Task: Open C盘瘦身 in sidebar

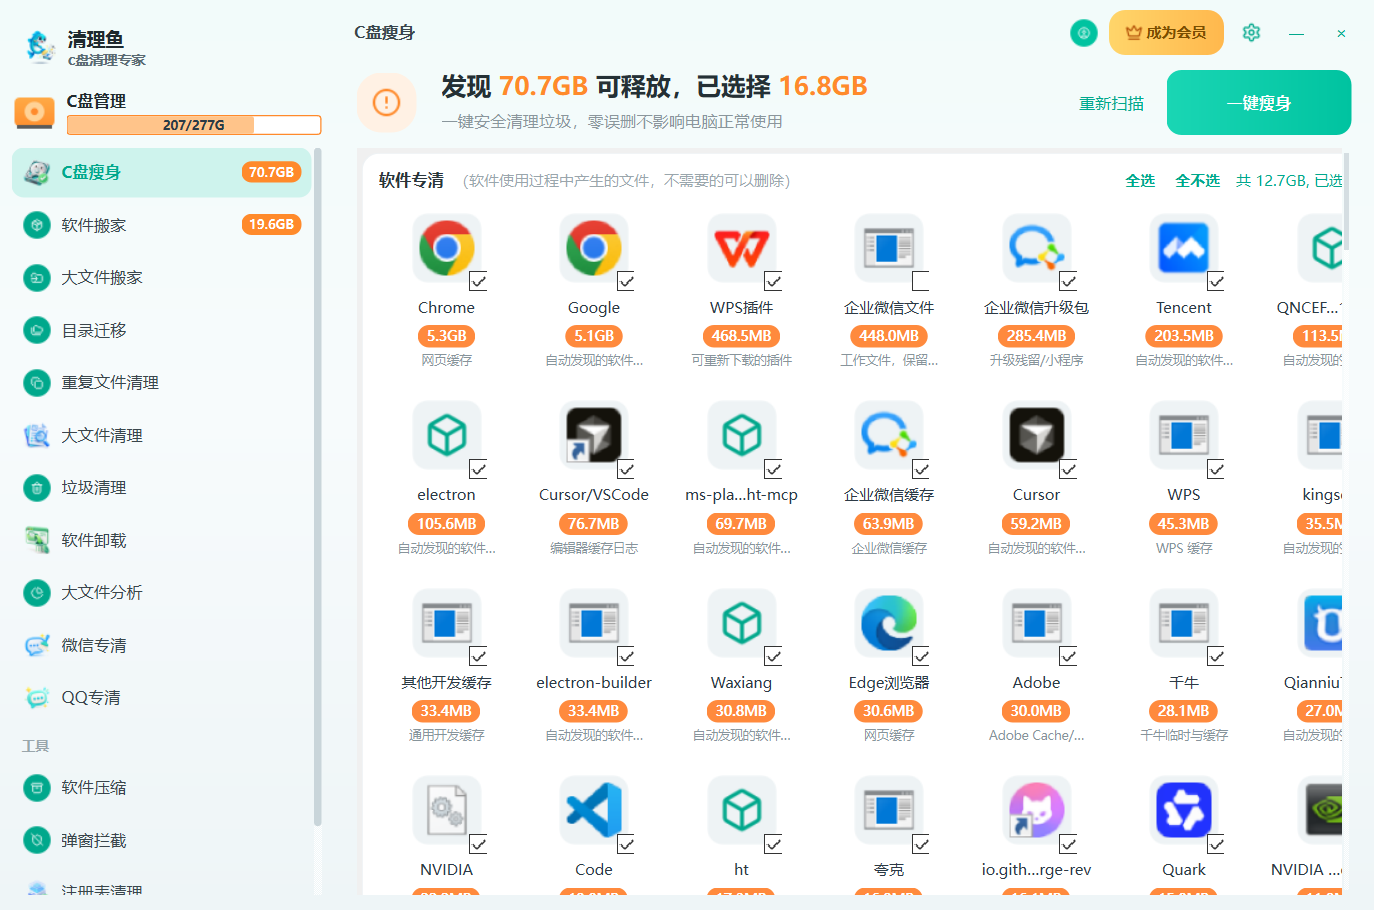Action: click(x=162, y=172)
